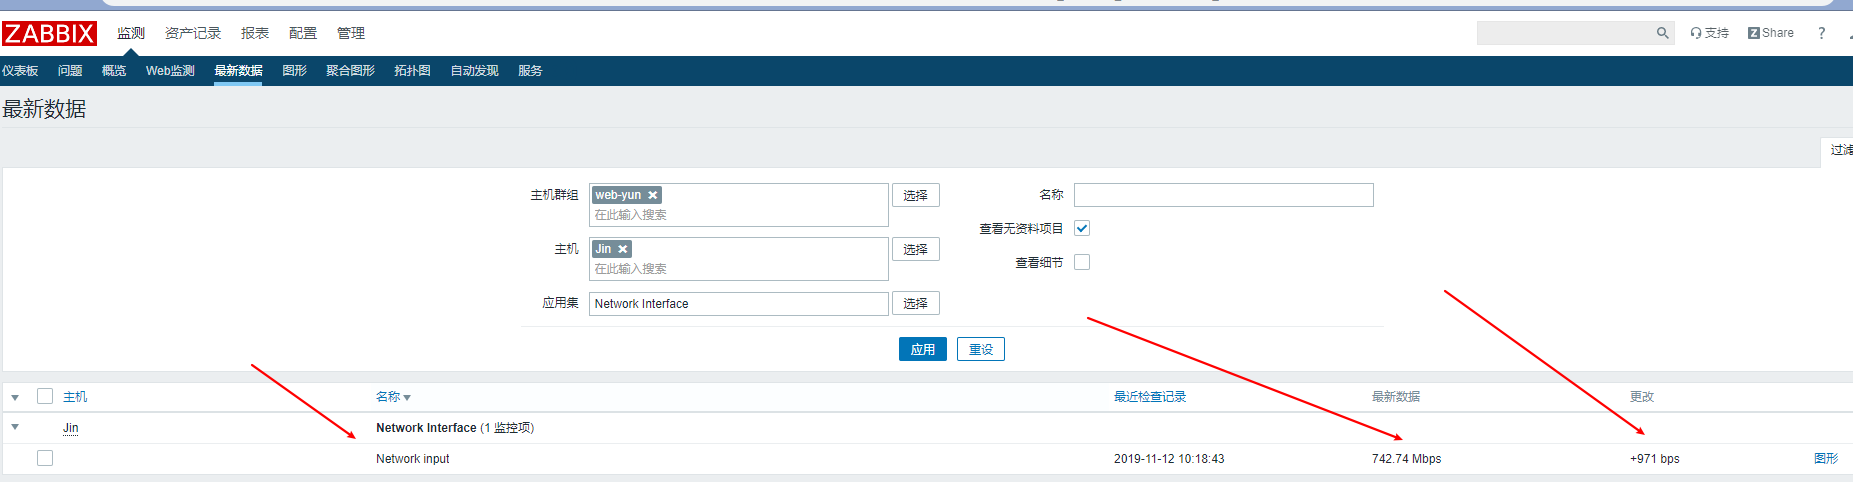Click the 2019-11-12 10:18:43 timestamp

[1169, 459]
